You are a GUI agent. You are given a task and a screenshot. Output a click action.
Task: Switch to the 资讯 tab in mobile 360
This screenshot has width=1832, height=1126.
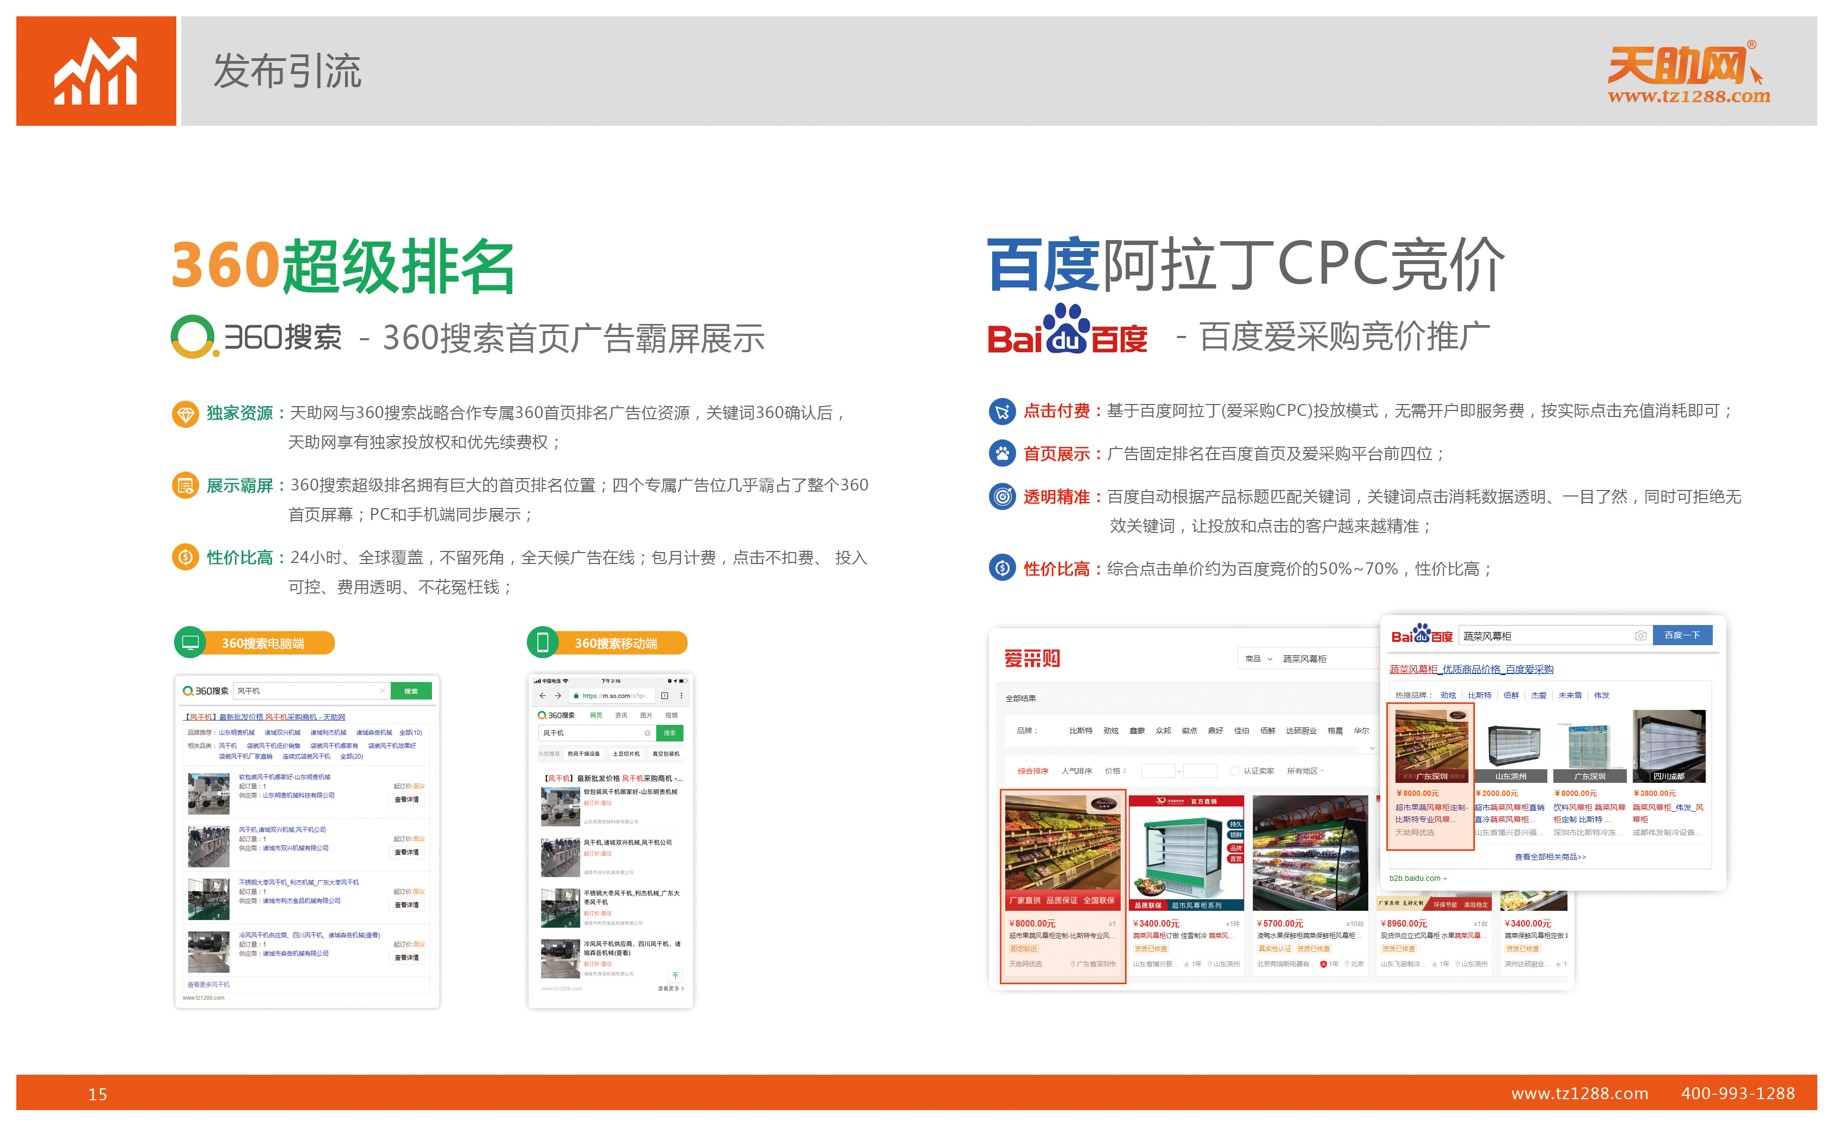(621, 715)
